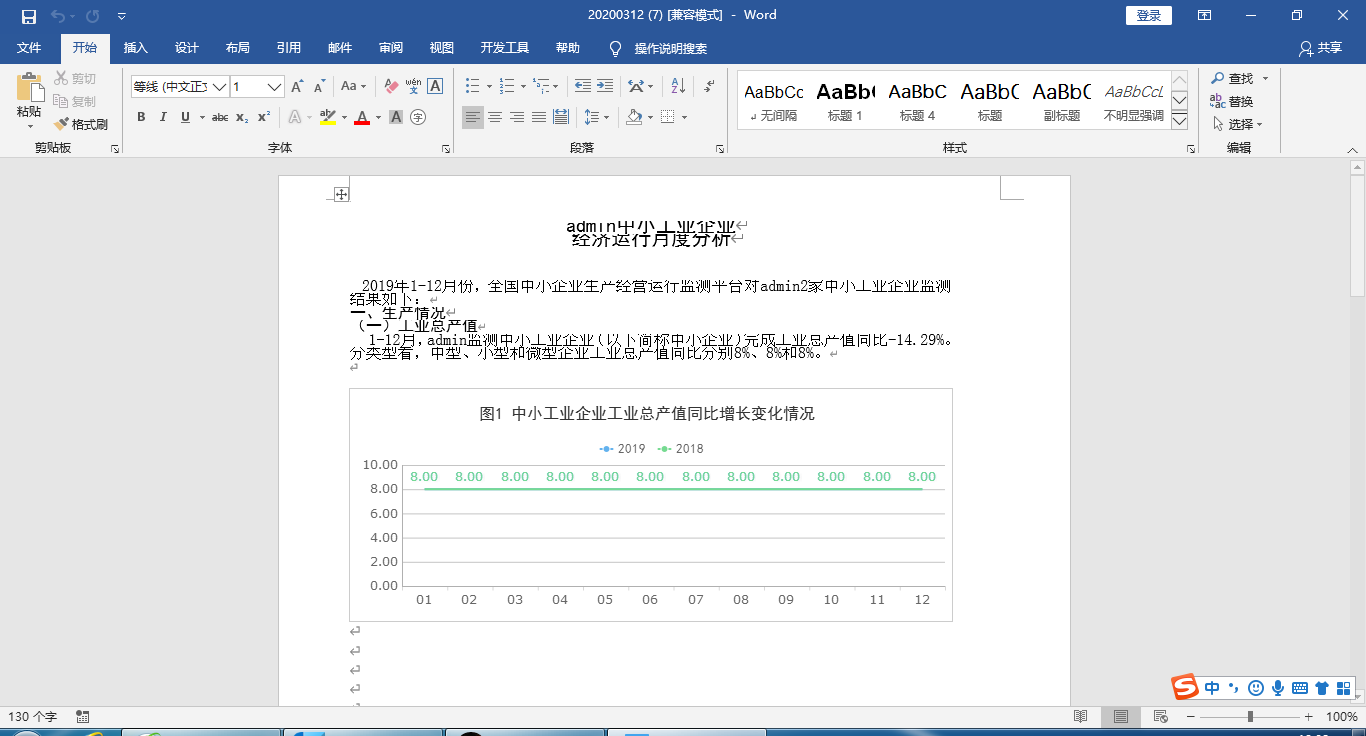Sort the selected text (A–Z icon)
The height and width of the screenshot is (736, 1366).
(x=677, y=87)
